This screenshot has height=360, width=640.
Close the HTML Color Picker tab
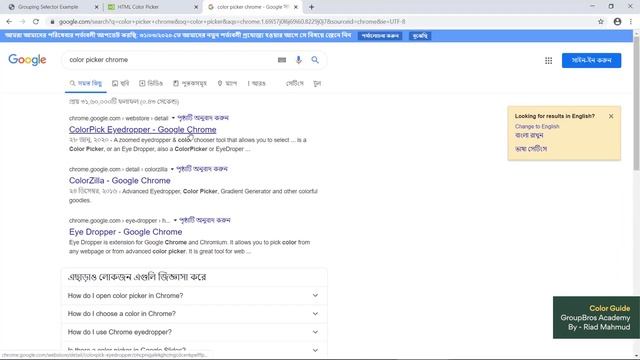(x=196, y=7)
